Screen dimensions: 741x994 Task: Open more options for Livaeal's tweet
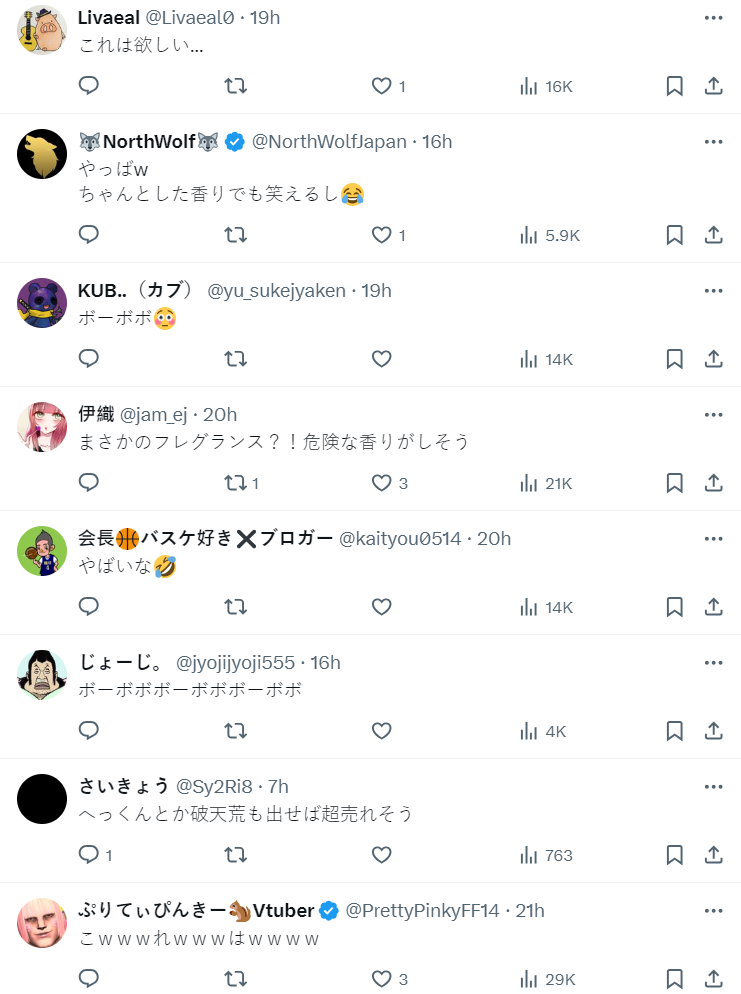point(713,18)
